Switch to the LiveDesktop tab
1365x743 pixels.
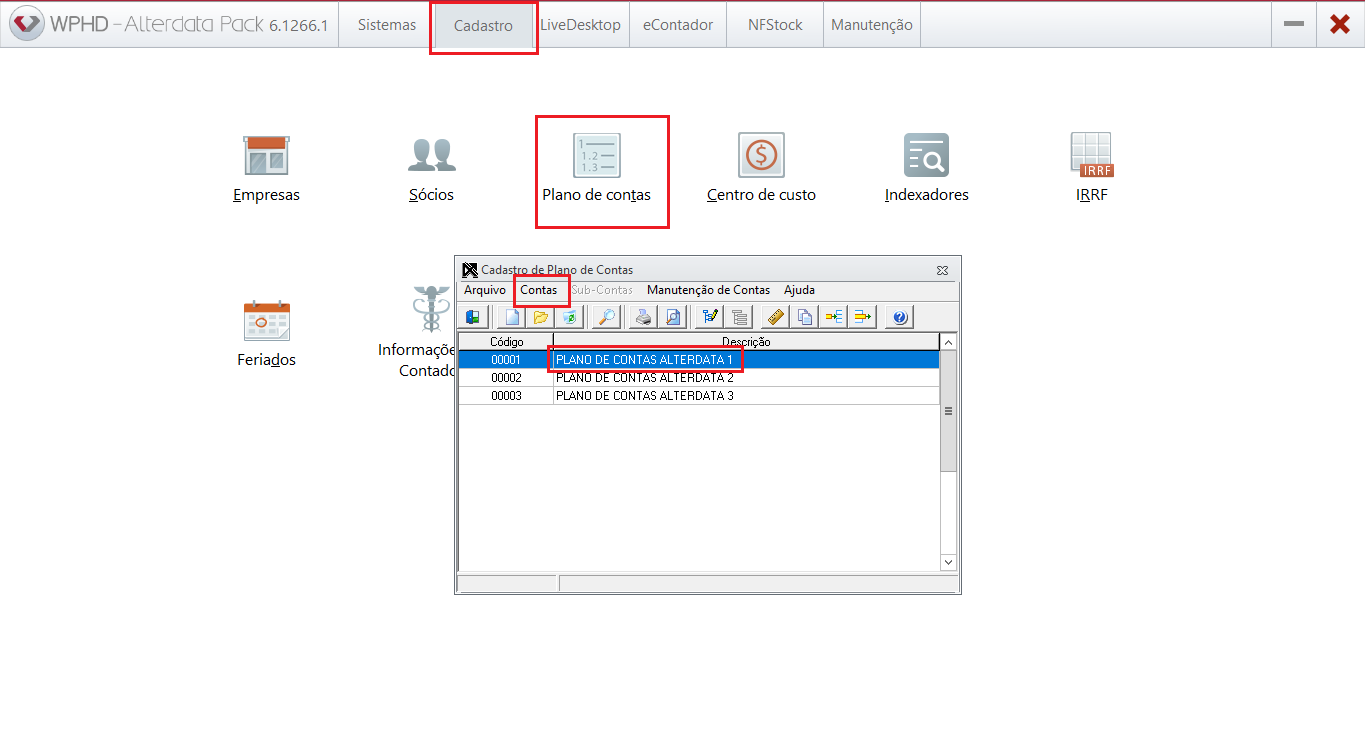[x=580, y=25]
